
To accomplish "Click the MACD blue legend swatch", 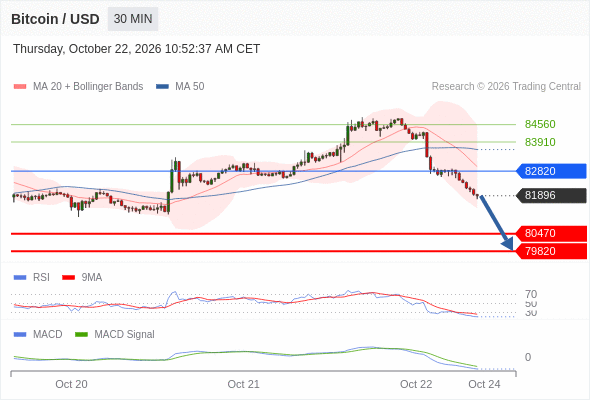I will [x=20, y=335].
